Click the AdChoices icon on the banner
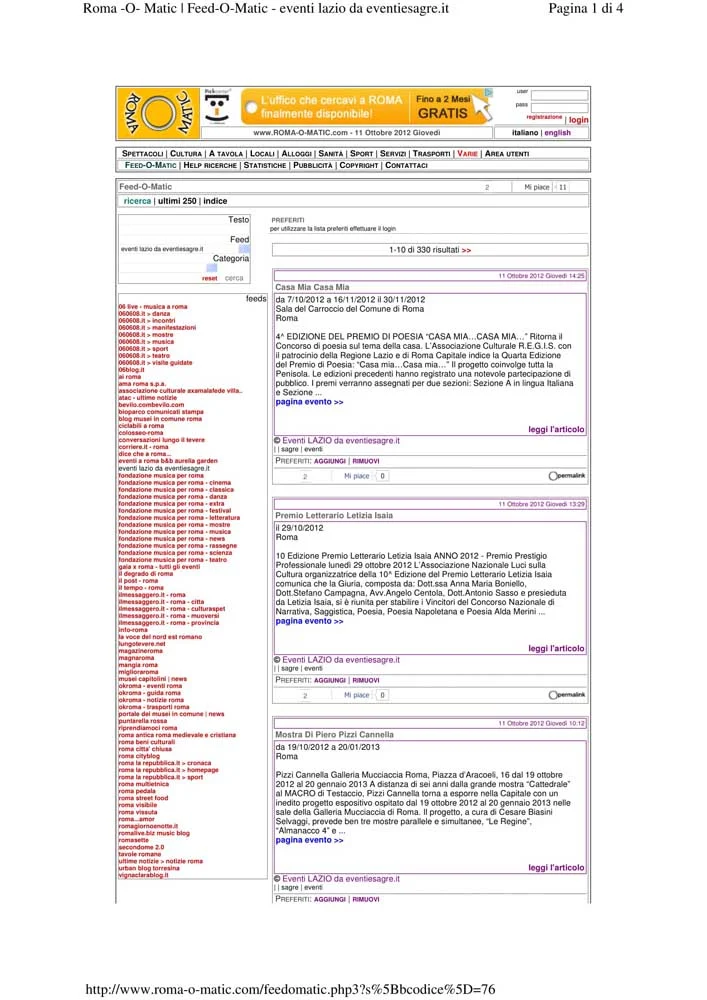This screenshot has height=1000, width=707. click(489, 93)
